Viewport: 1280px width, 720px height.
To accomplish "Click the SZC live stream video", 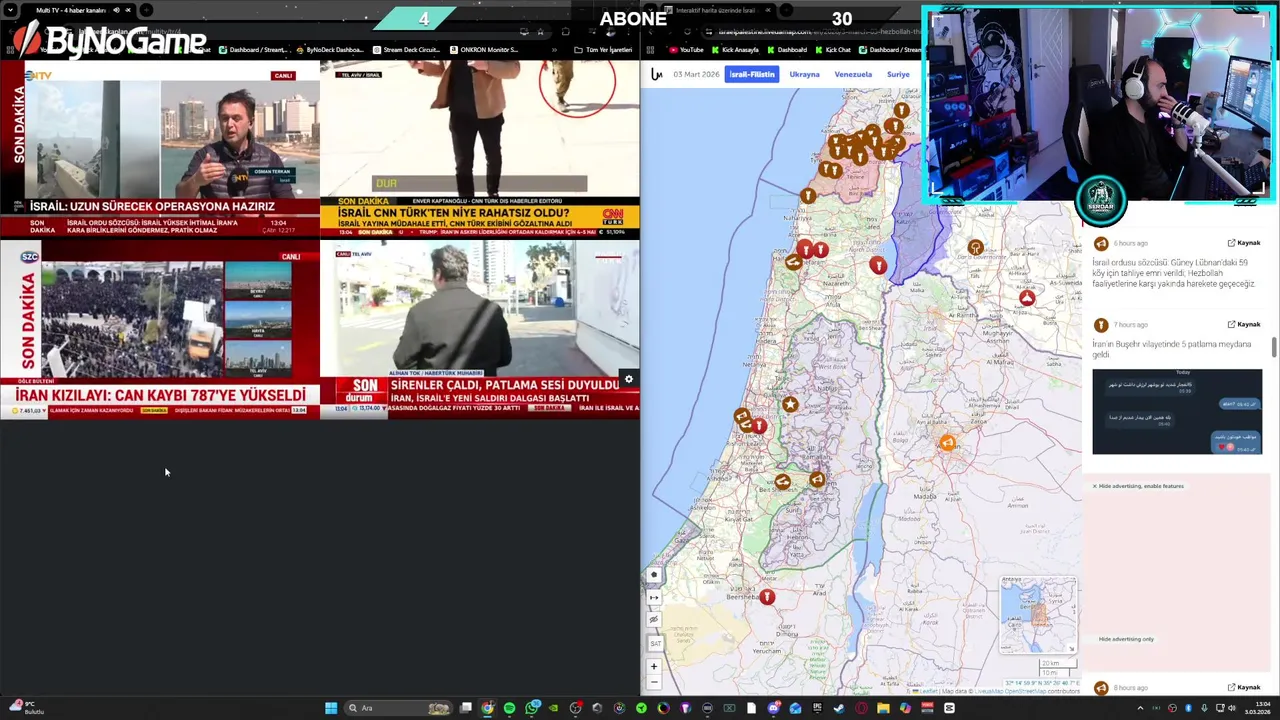I will tap(160, 329).
